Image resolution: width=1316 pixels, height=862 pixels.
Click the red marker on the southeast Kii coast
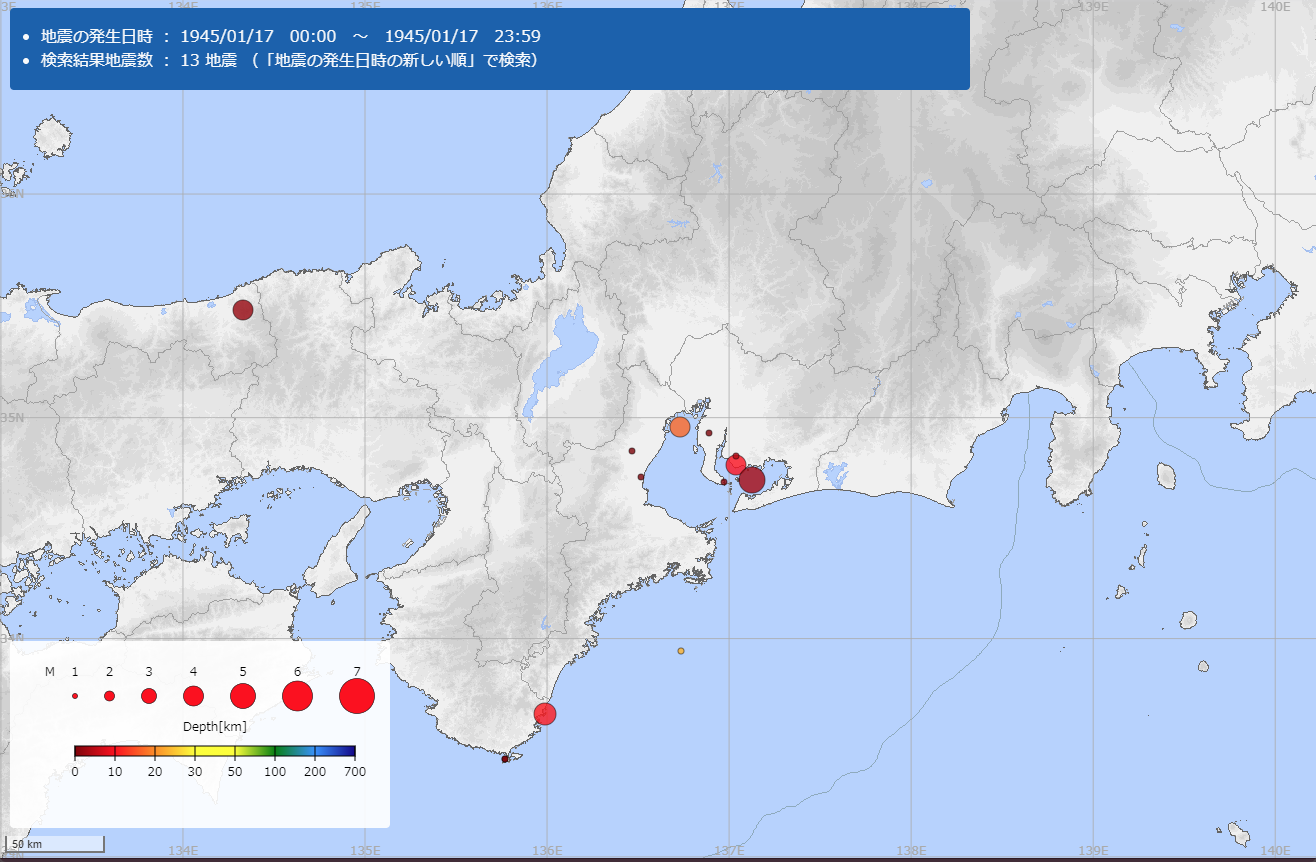(545, 714)
